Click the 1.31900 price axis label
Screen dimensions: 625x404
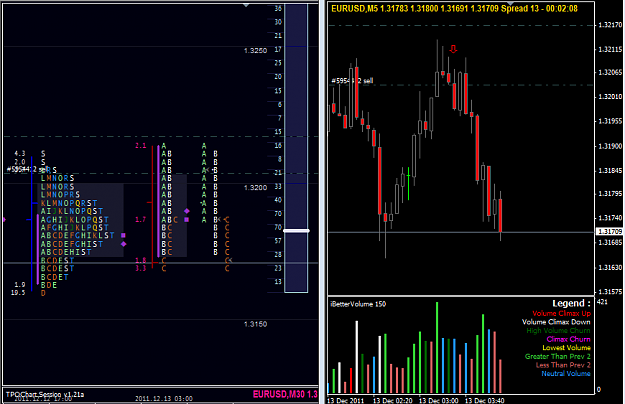click(610, 146)
